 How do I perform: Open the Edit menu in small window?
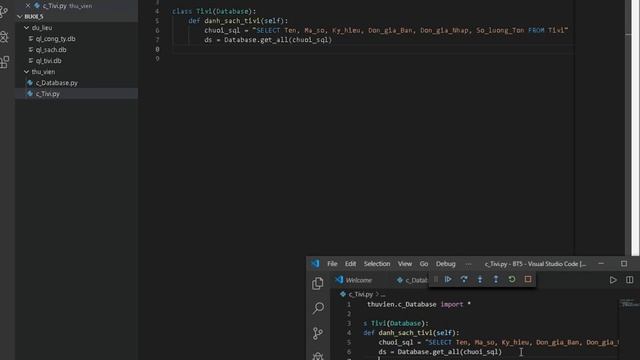click(x=350, y=264)
